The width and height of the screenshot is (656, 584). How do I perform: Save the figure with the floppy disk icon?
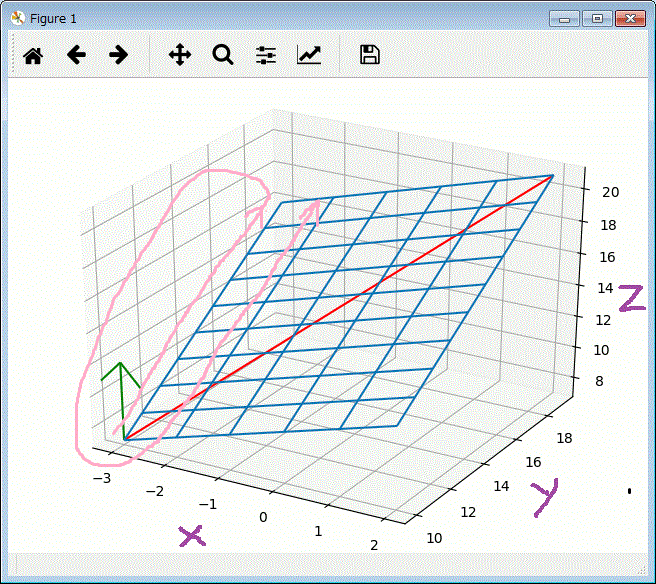[x=369, y=55]
